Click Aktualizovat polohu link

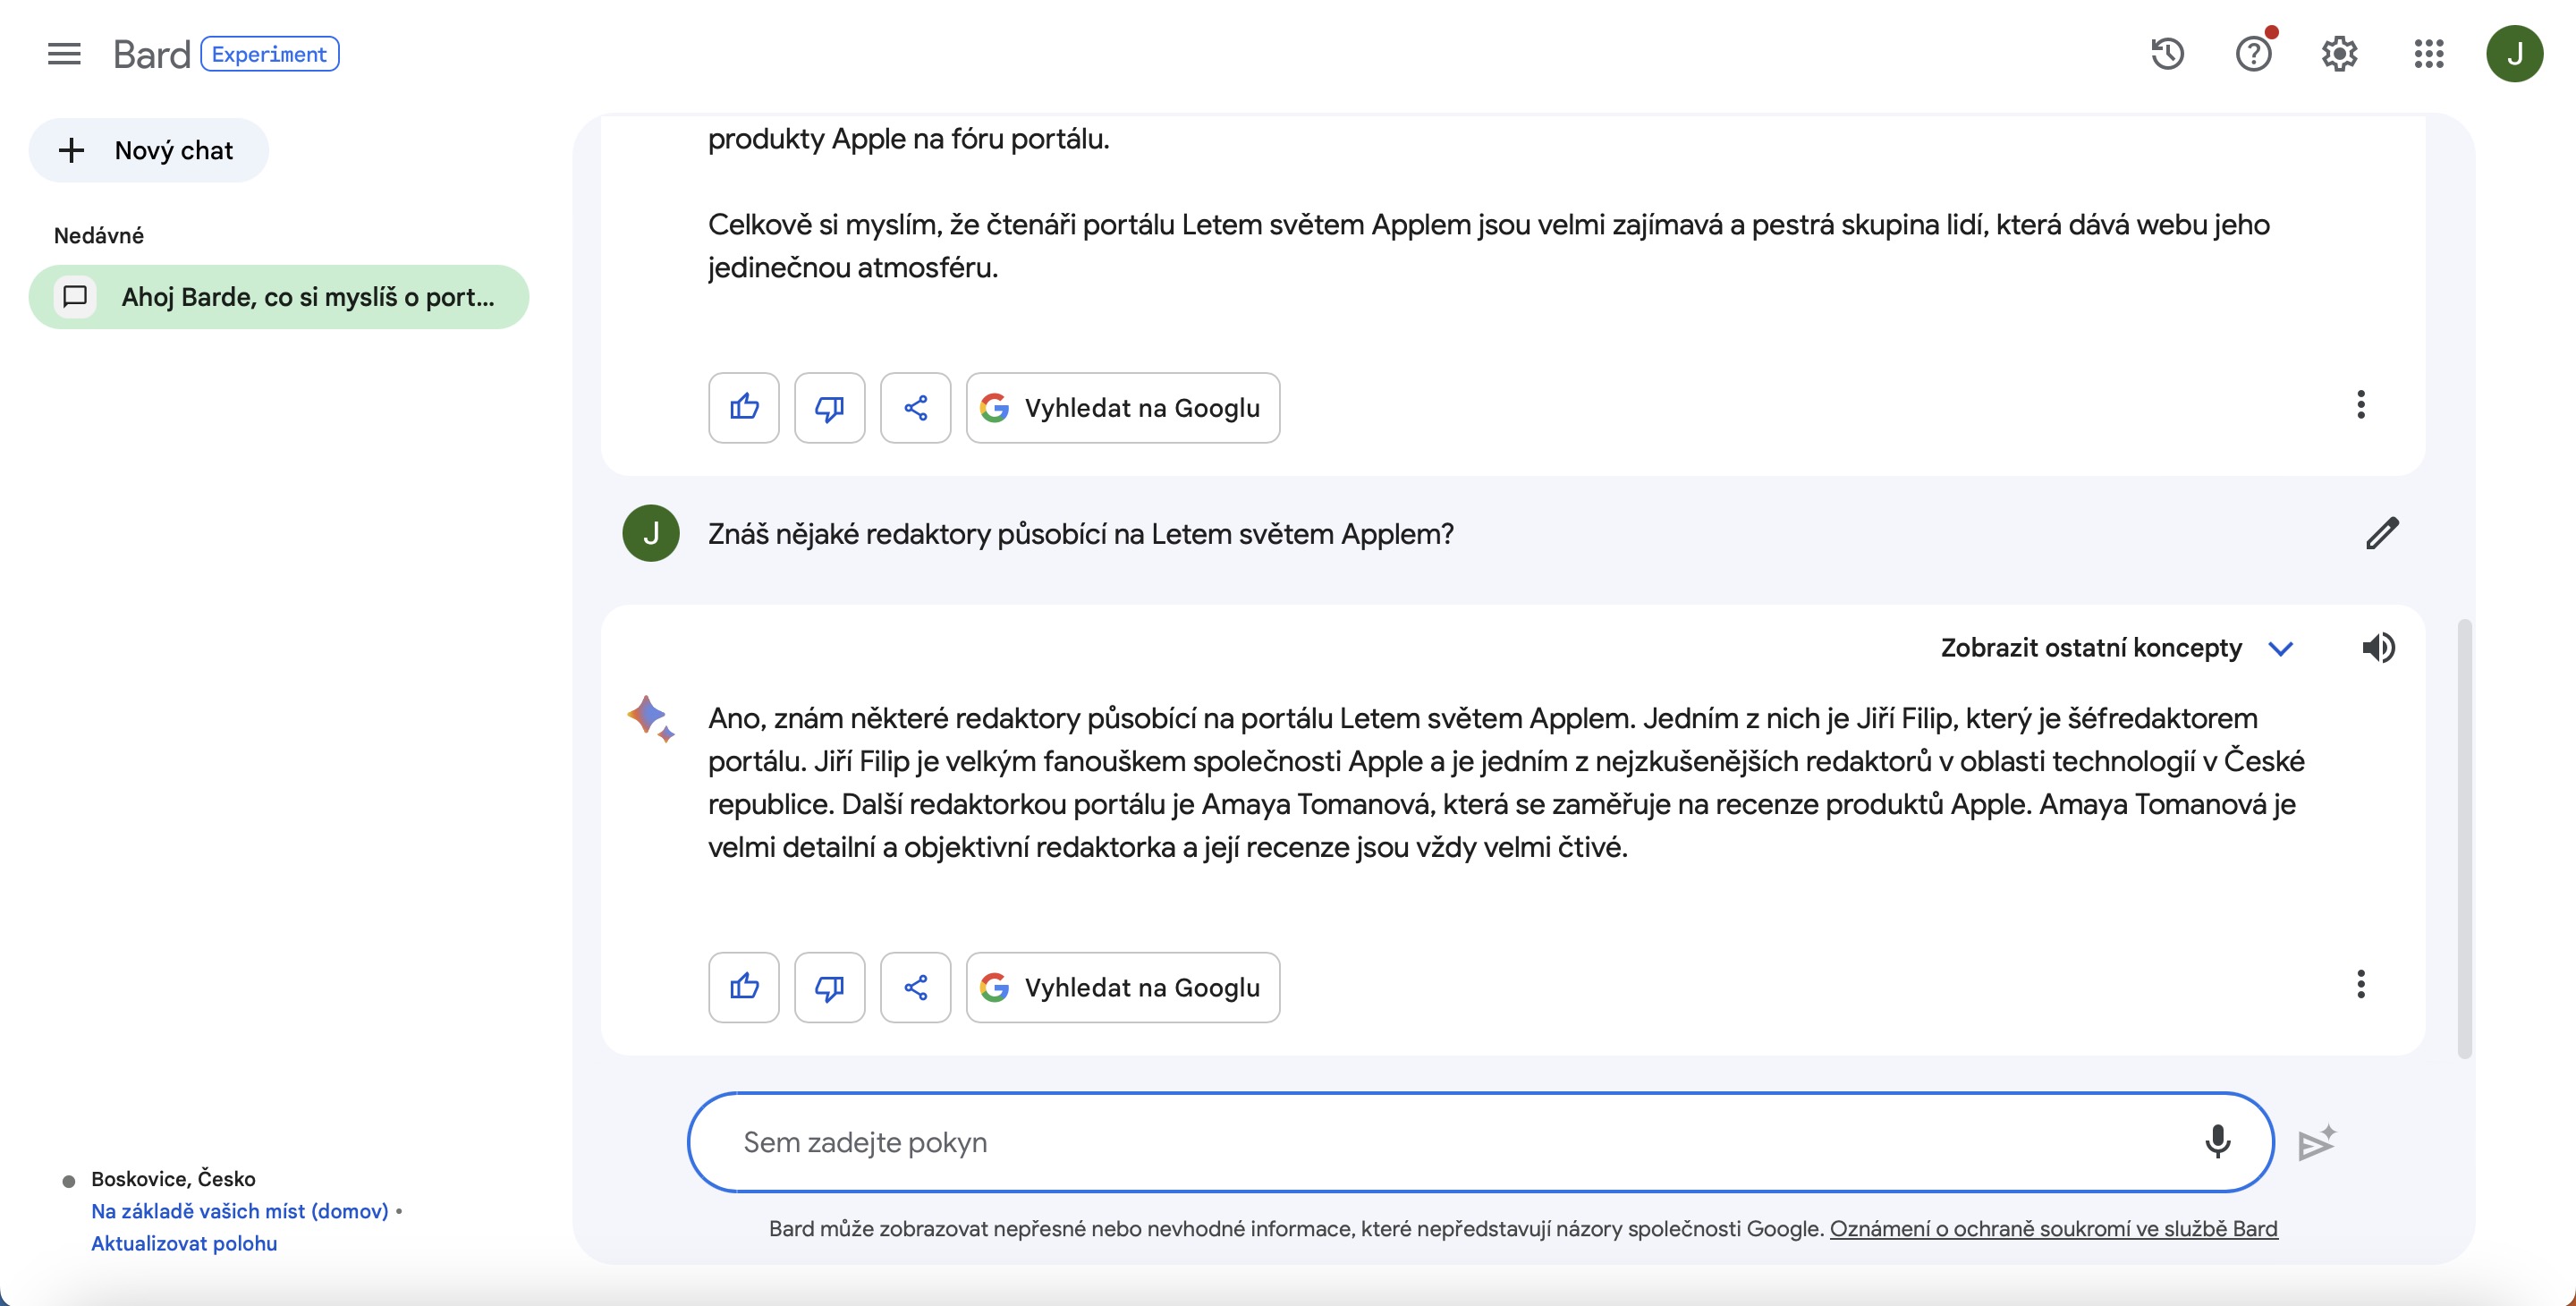click(184, 1243)
